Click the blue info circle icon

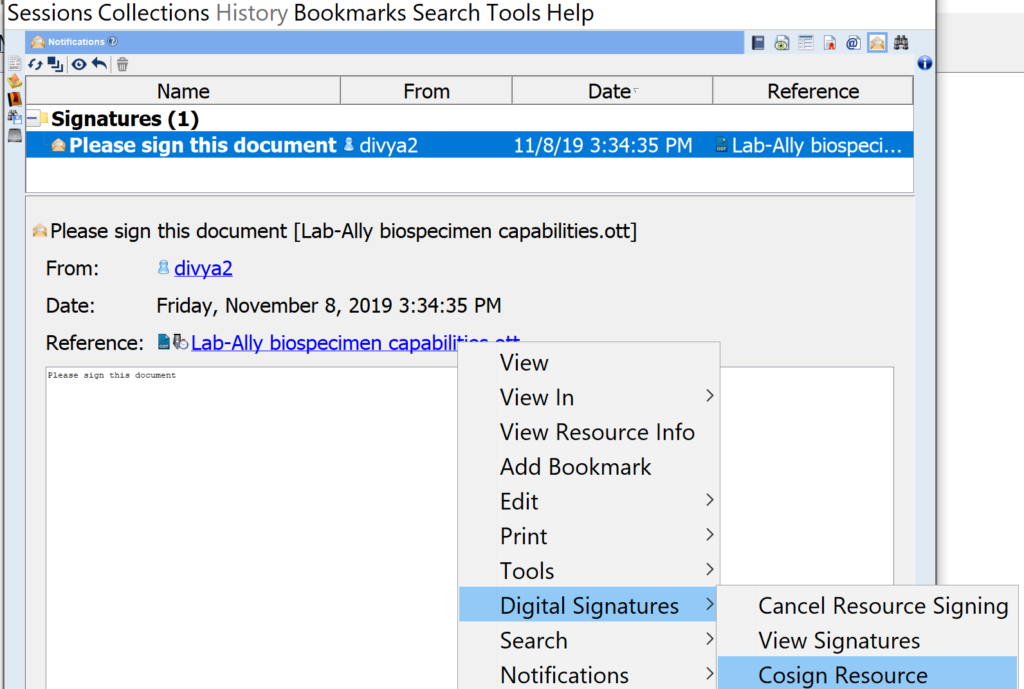click(925, 63)
